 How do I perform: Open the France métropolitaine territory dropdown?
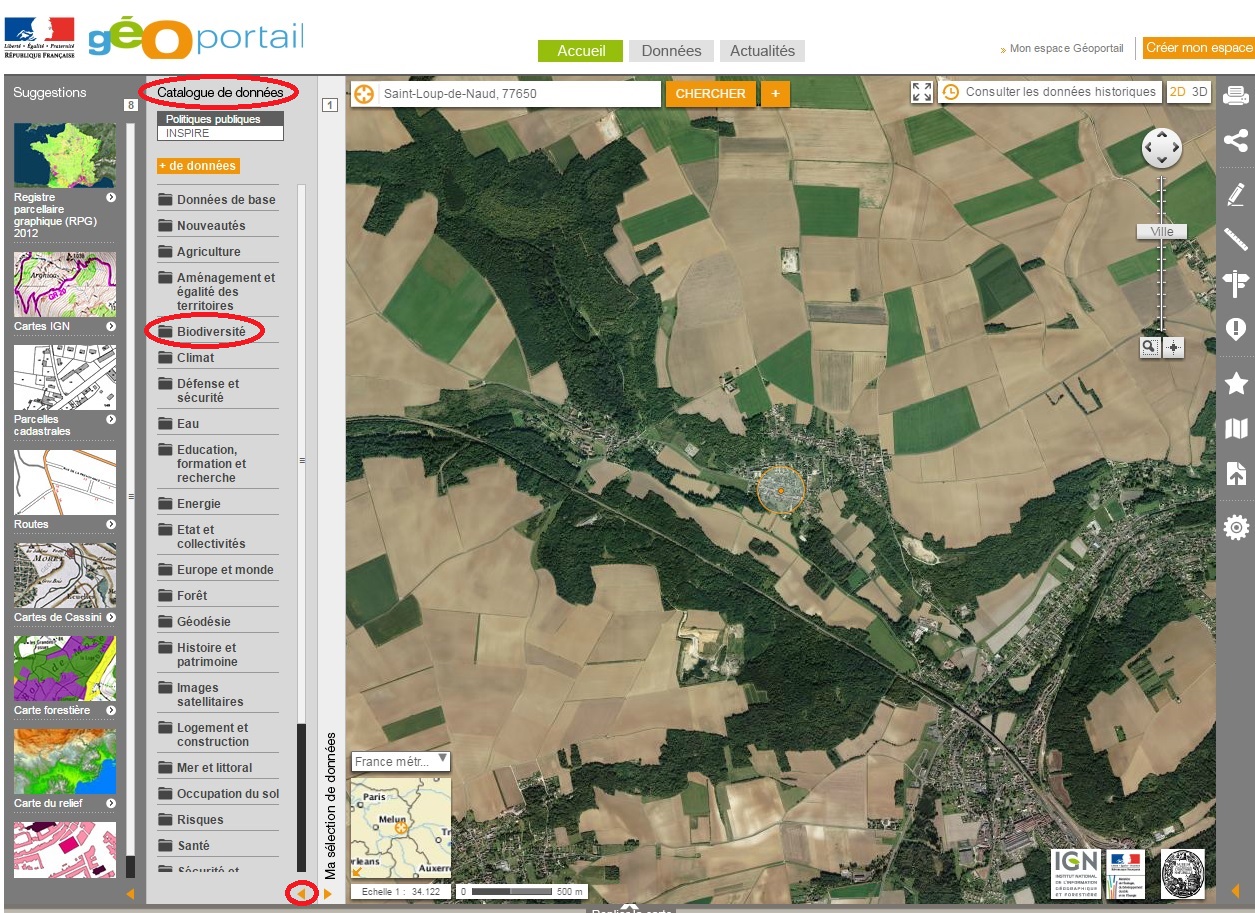pyautogui.click(x=401, y=761)
